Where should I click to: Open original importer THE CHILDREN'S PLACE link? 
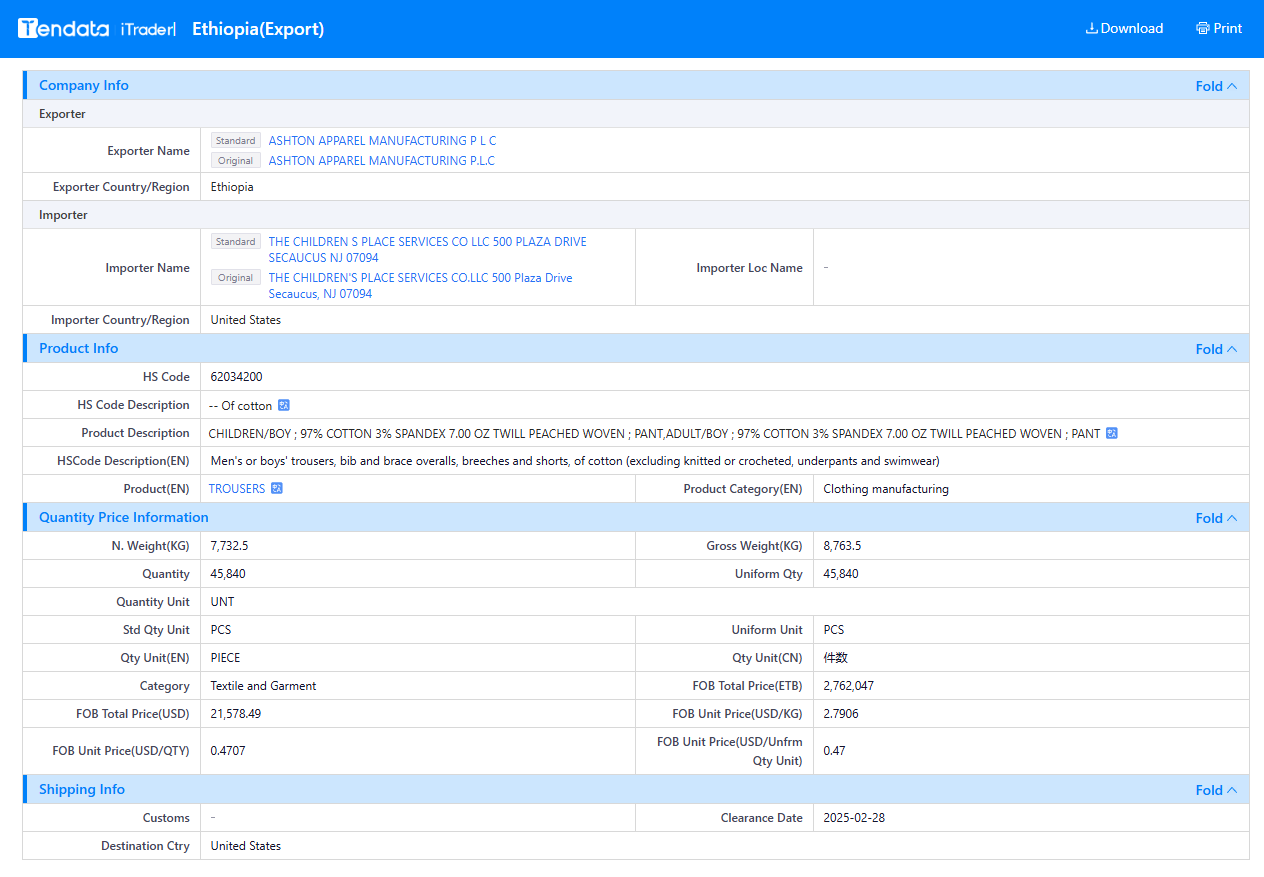coord(420,286)
